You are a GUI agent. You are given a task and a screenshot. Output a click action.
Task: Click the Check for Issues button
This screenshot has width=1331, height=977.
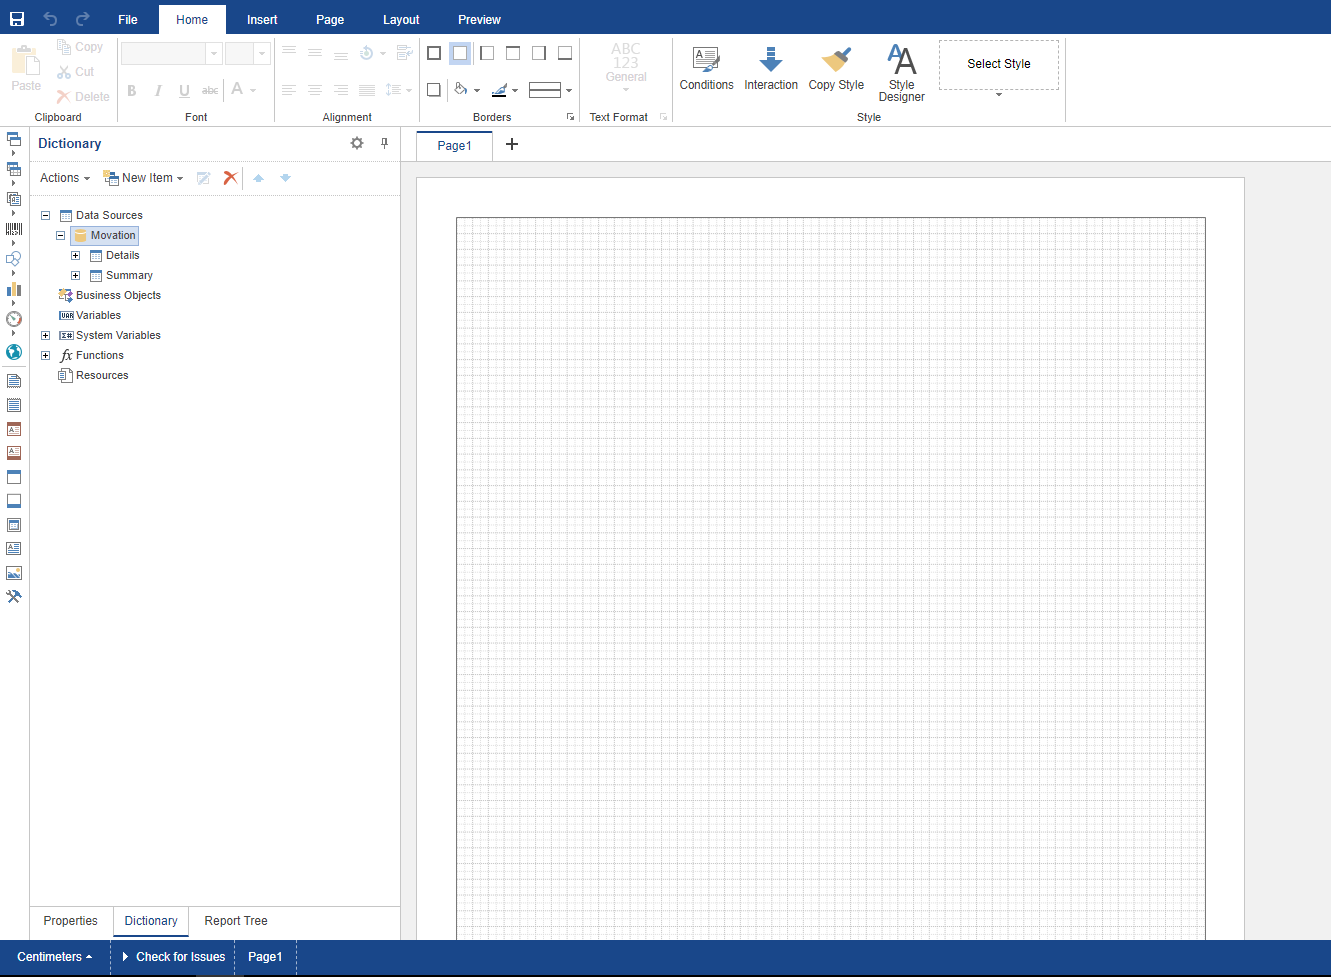click(x=172, y=957)
